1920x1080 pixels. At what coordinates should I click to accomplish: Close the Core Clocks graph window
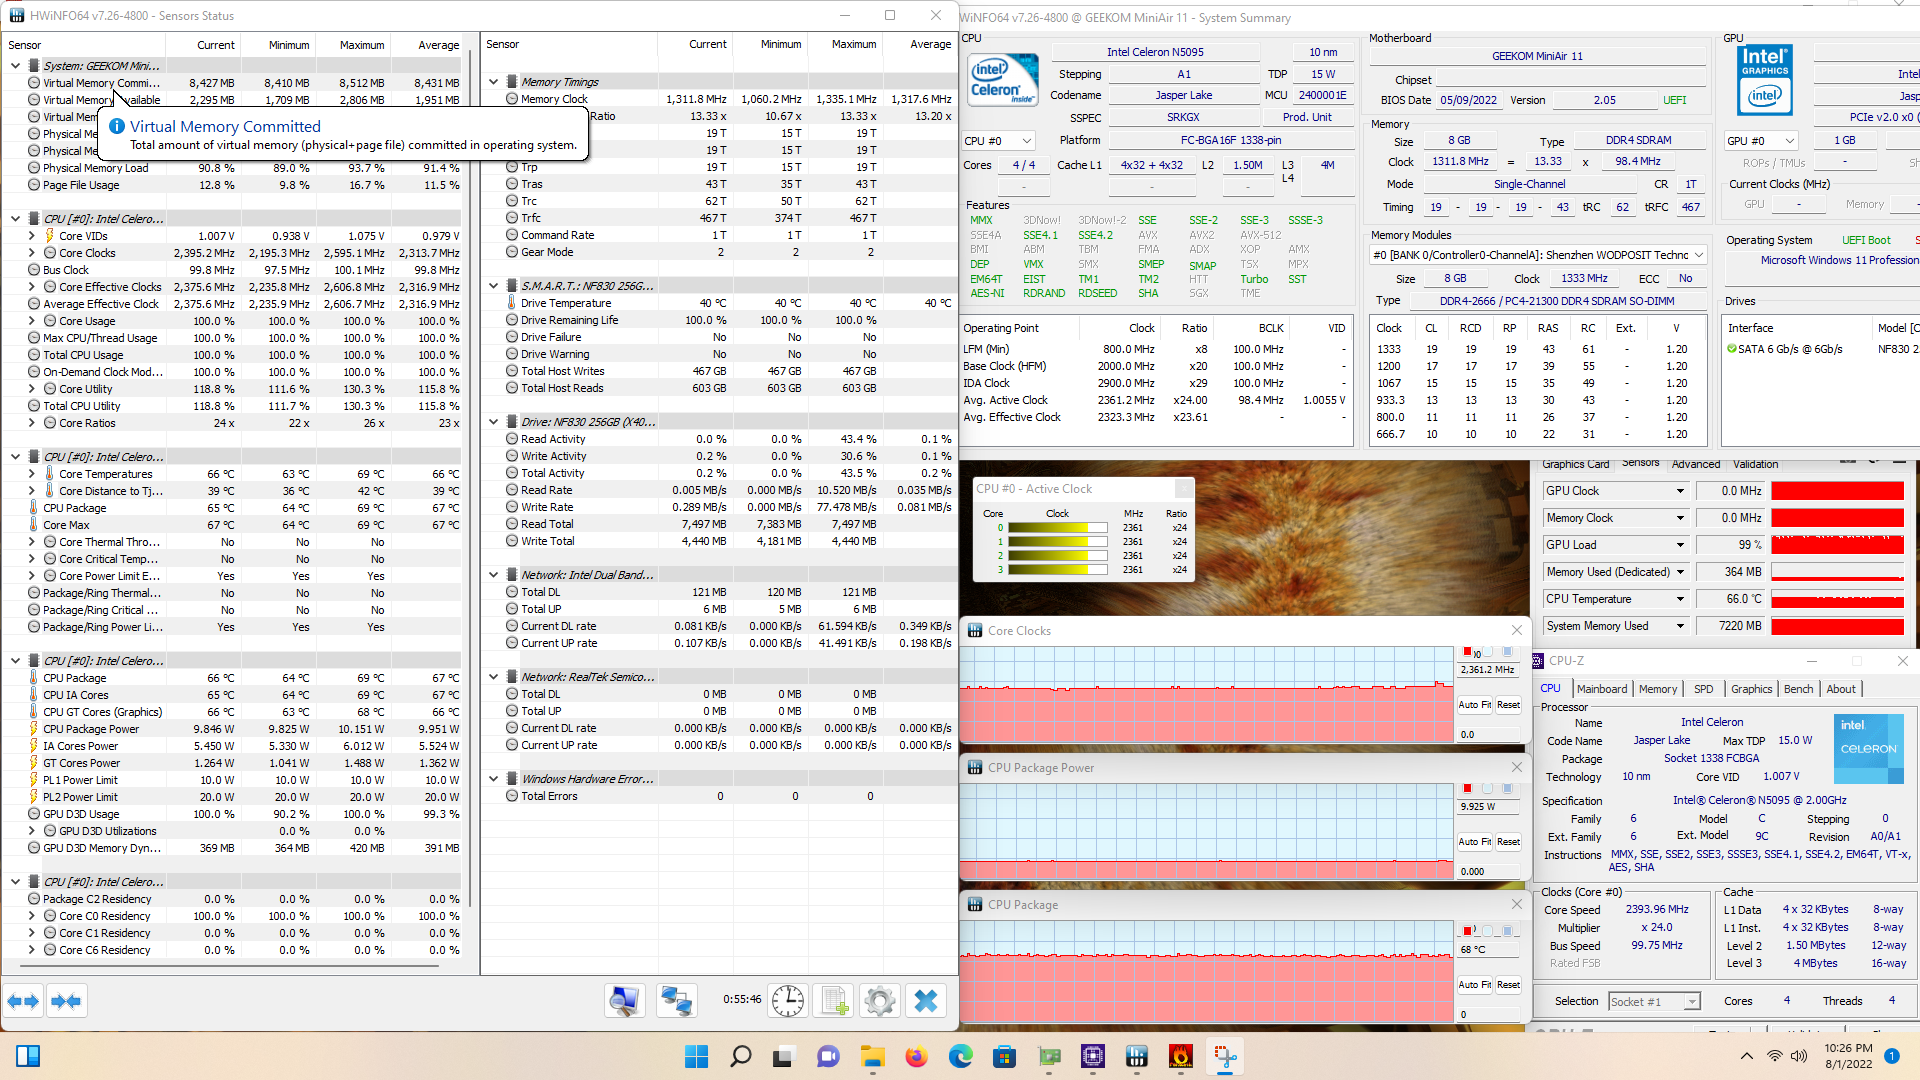(1517, 630)
